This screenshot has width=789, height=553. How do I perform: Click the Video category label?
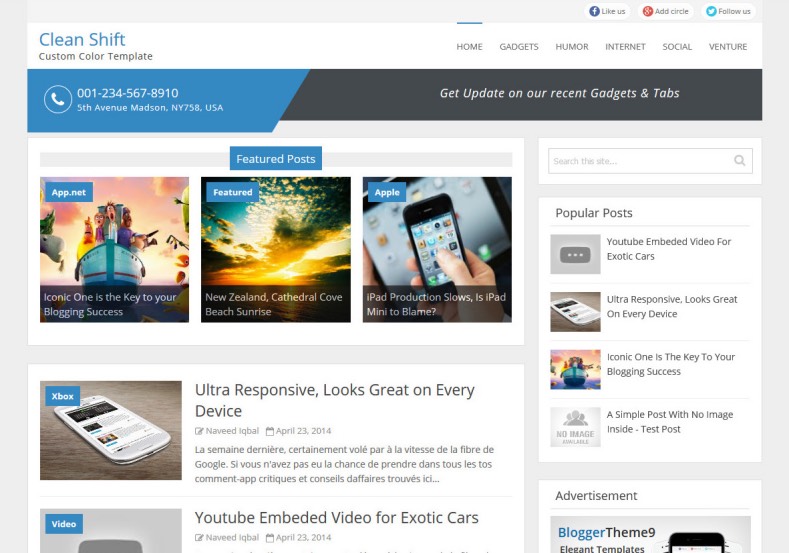click(64, 524)
